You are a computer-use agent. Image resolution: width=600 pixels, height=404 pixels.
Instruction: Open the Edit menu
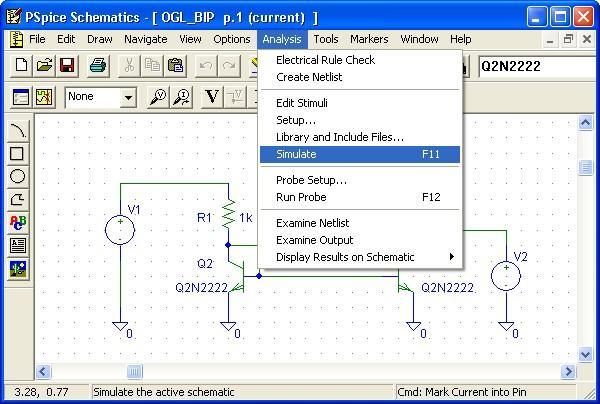pos(66,39)
